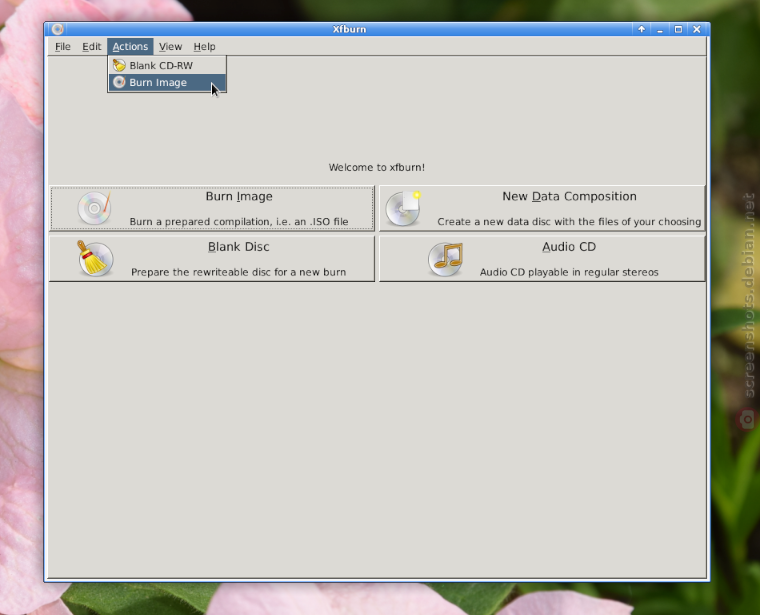Open the File menu
The height and width of the screenshot is (615, 760).
click(x=63, y=47)
